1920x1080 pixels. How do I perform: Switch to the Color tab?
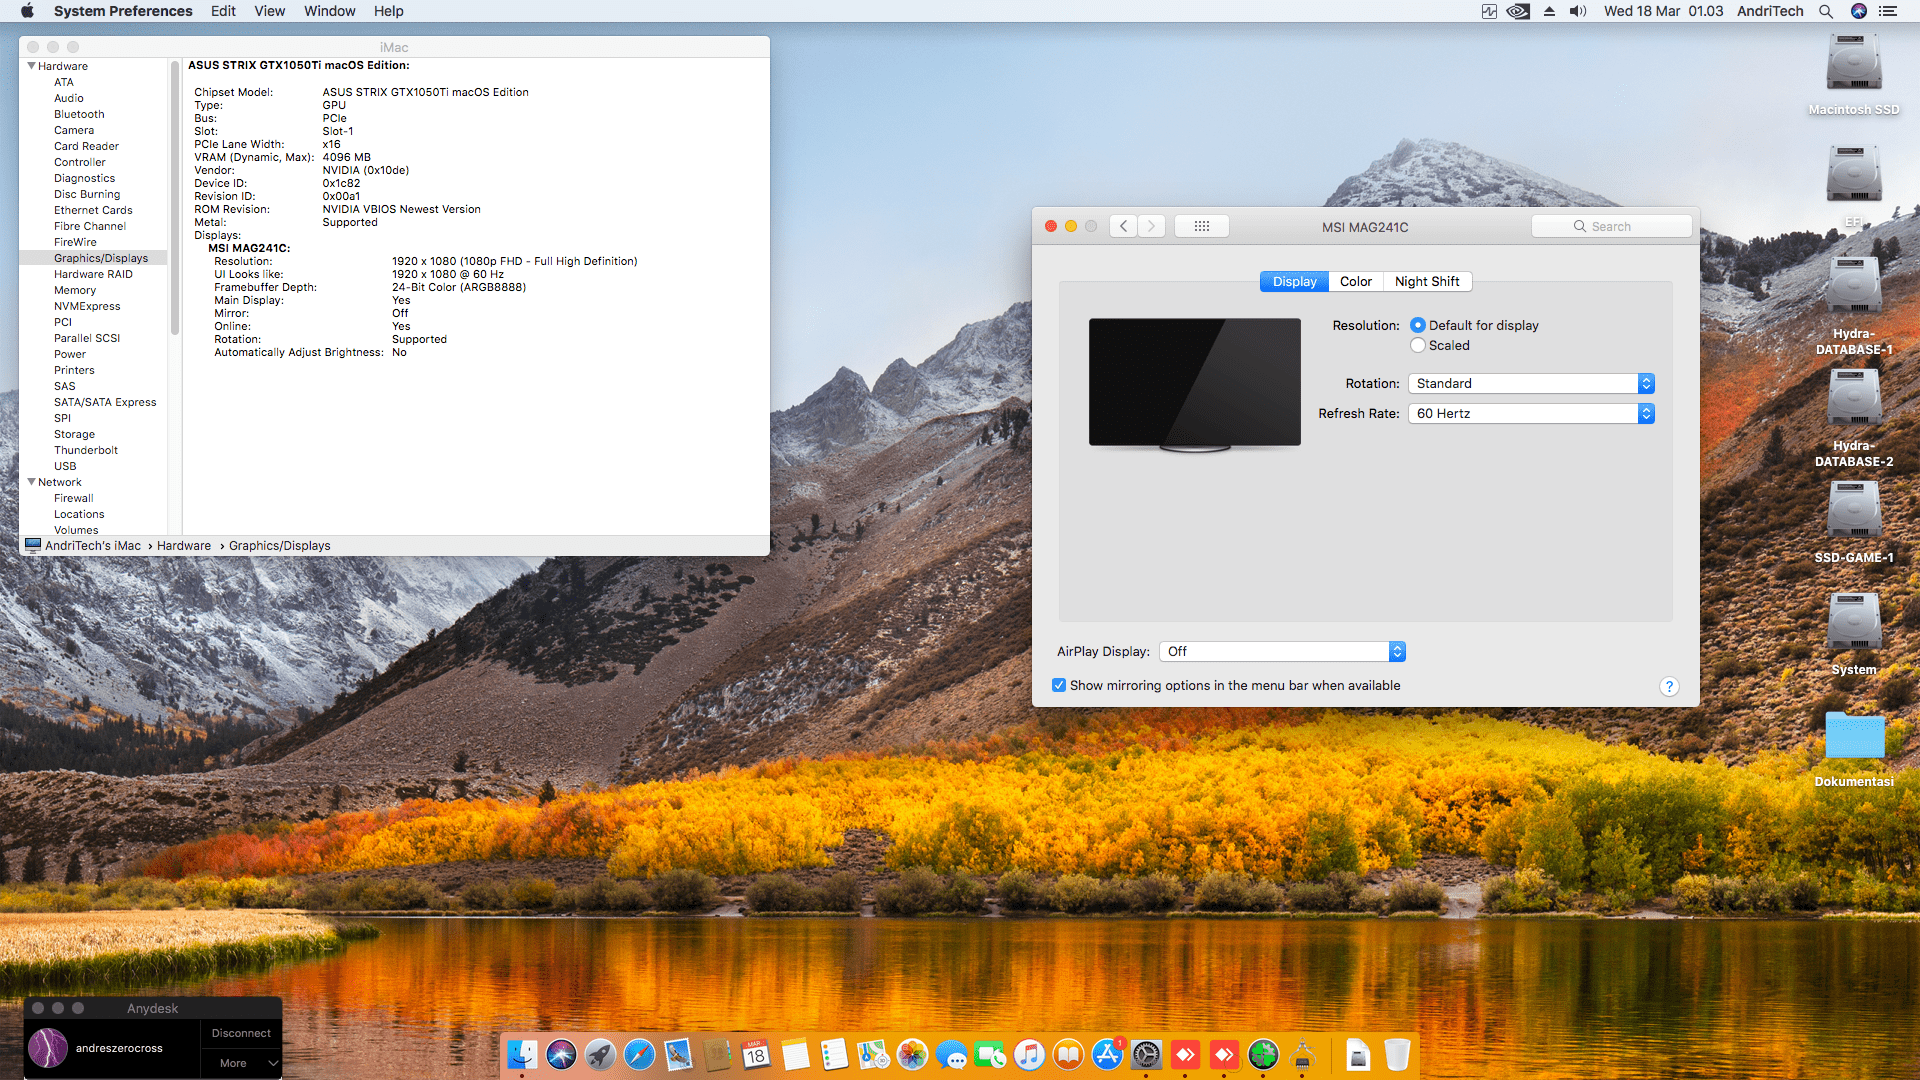click(1355, 282)
